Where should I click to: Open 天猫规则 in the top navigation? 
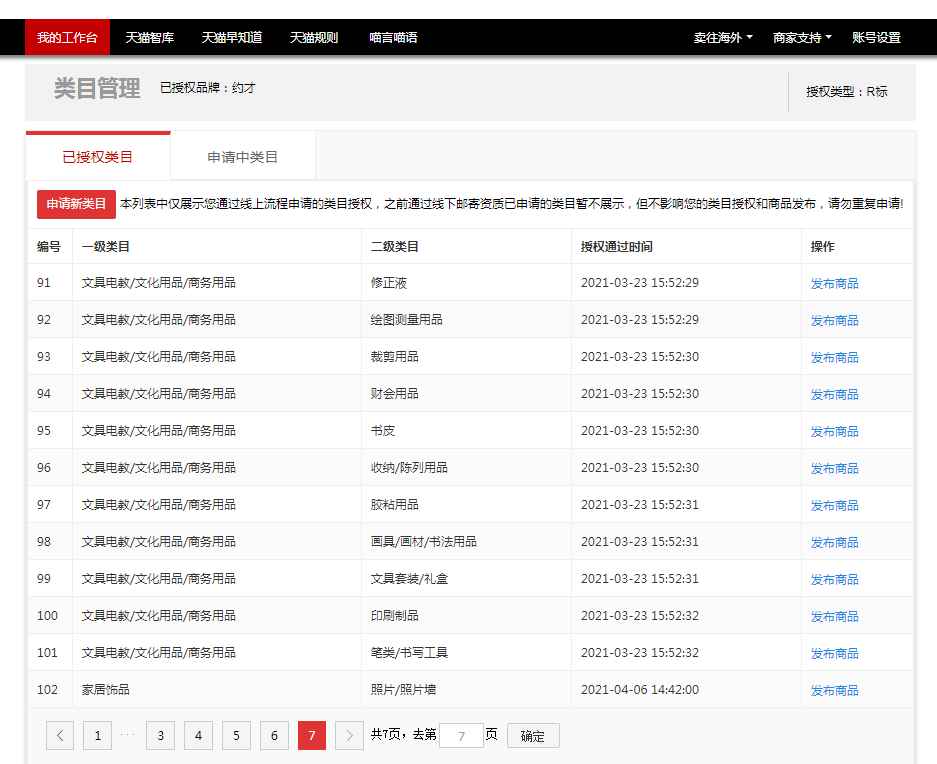click(314, 38)
